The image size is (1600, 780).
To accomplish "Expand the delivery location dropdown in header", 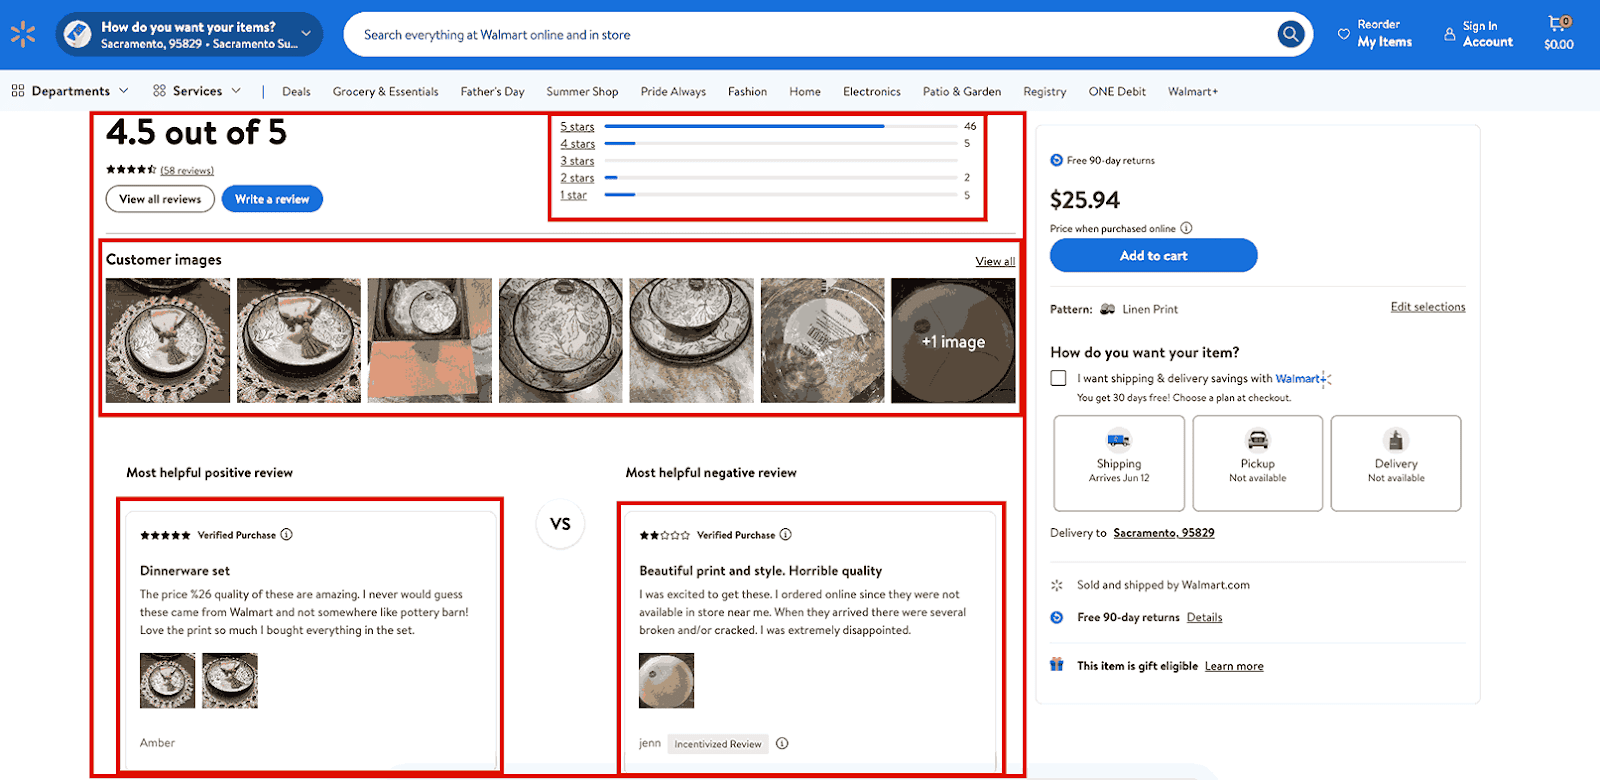I will [306, 34].
